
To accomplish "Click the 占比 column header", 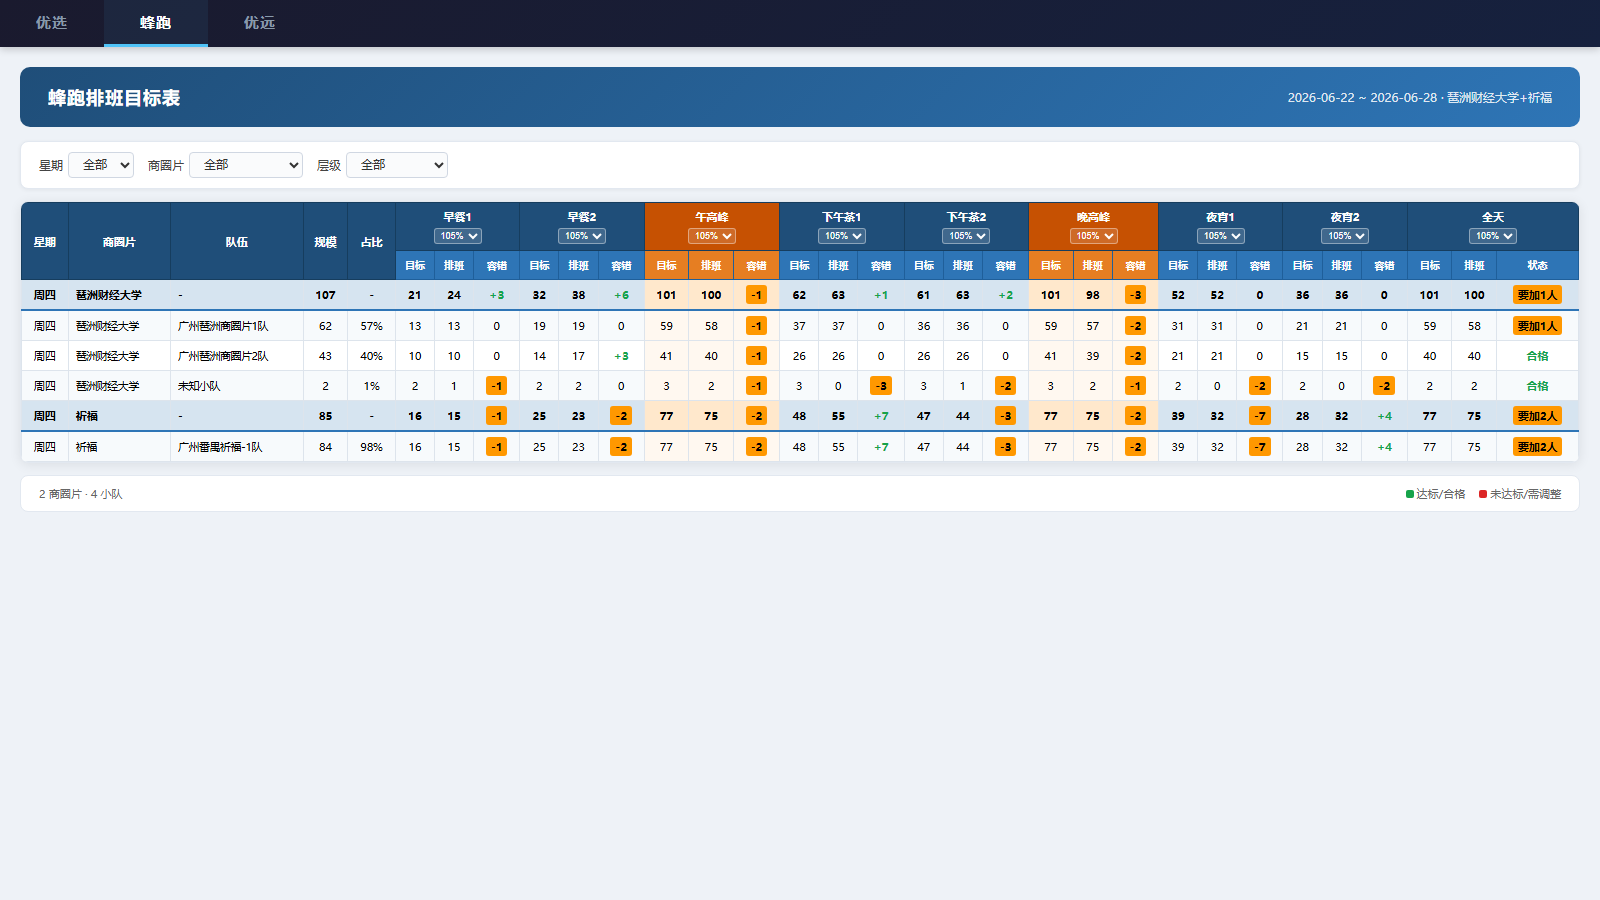I will (x=372, y=242).
